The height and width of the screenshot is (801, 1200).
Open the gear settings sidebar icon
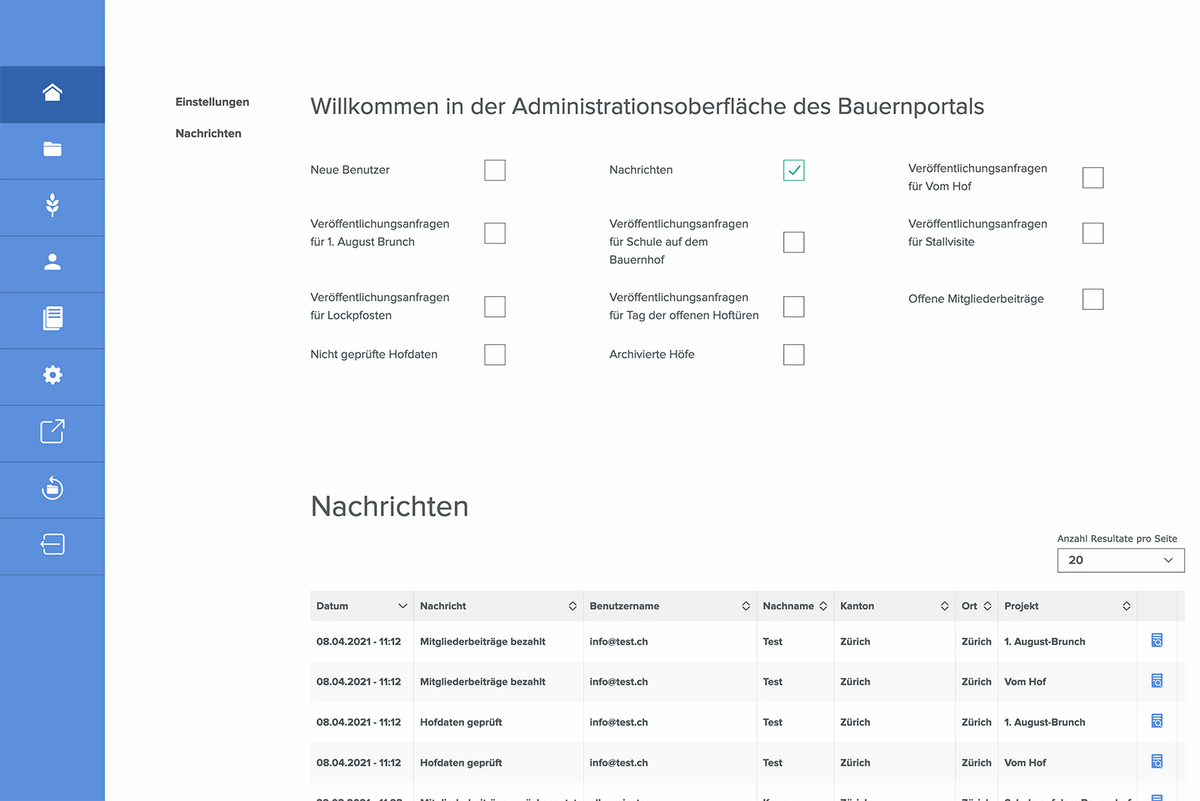coord(52,375)
